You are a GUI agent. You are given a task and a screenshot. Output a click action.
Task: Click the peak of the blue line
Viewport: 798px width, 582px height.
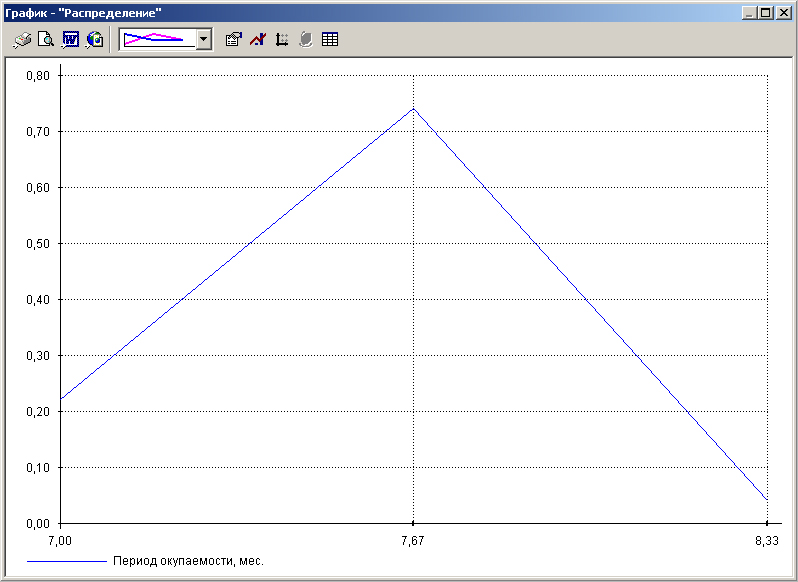click(x=413, y=108)
